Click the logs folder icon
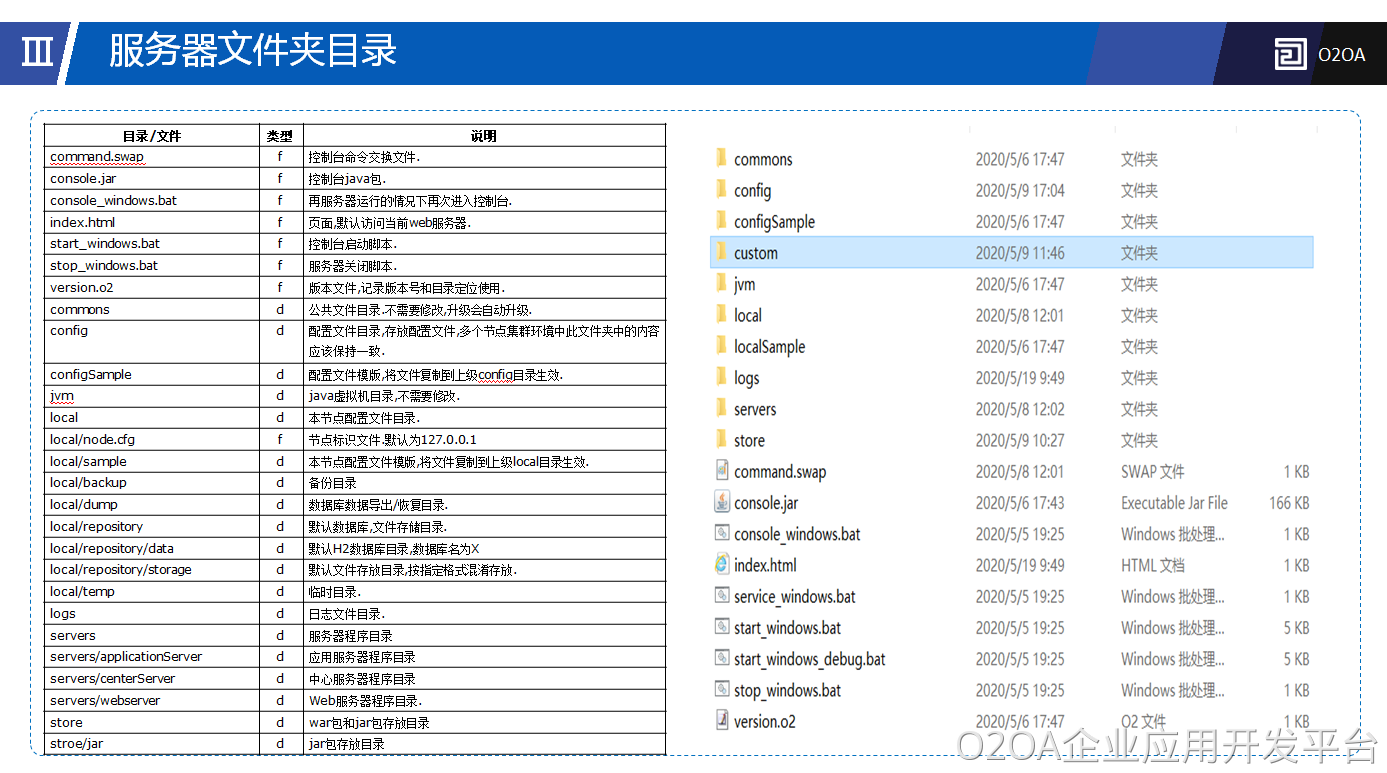1387x773 pixels. coord(721,377)
